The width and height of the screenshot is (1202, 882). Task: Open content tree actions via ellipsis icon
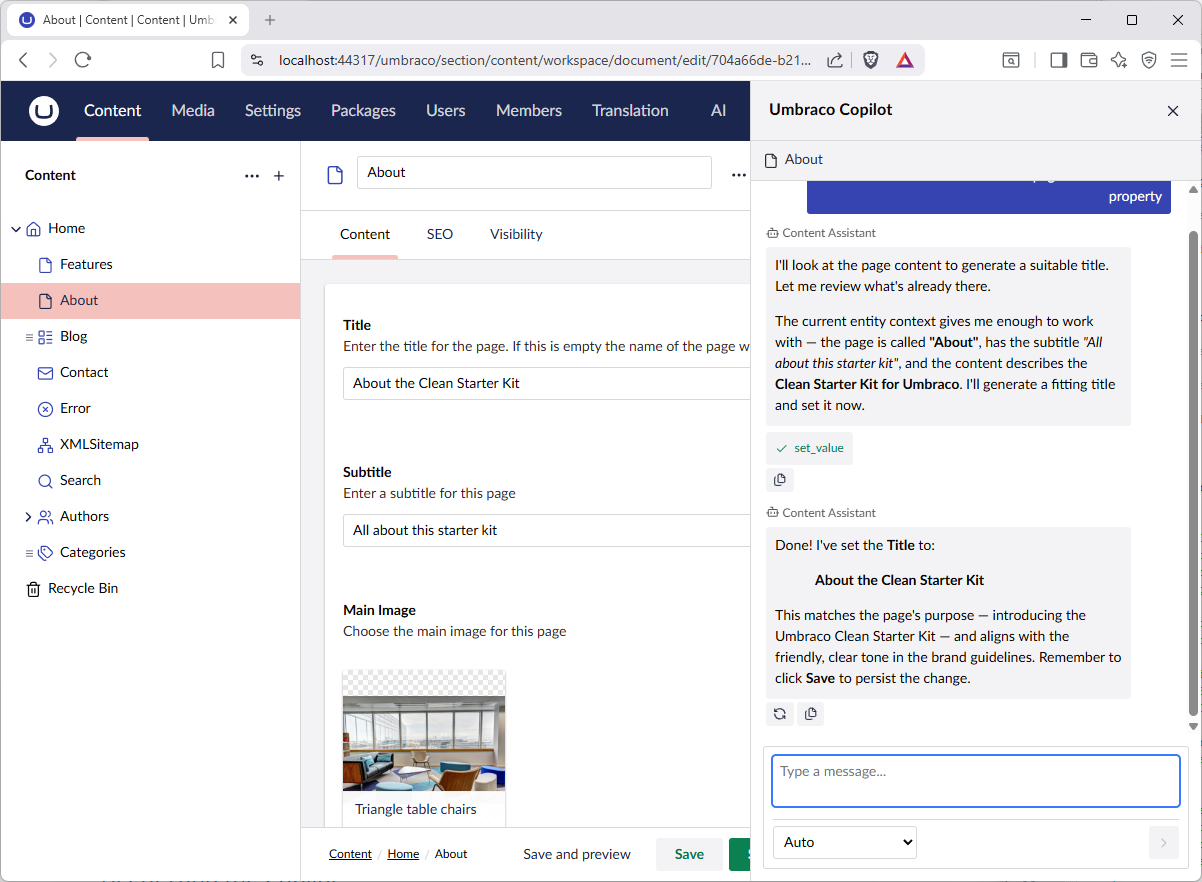click(252, 175)
